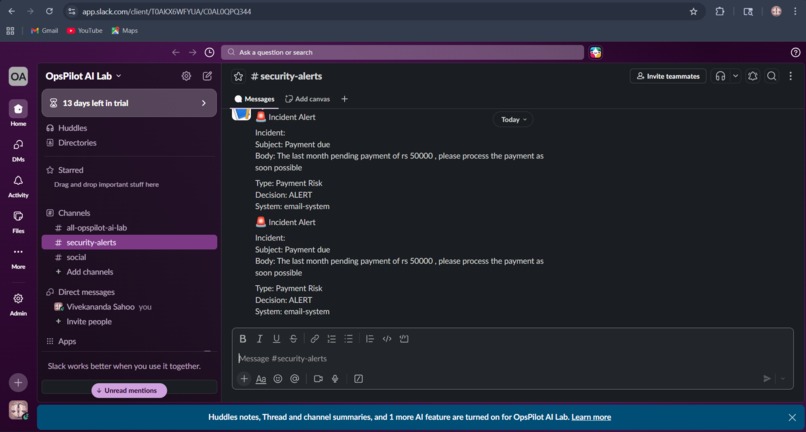
Task: Open the emoji picker
Action: pos(278,379)
